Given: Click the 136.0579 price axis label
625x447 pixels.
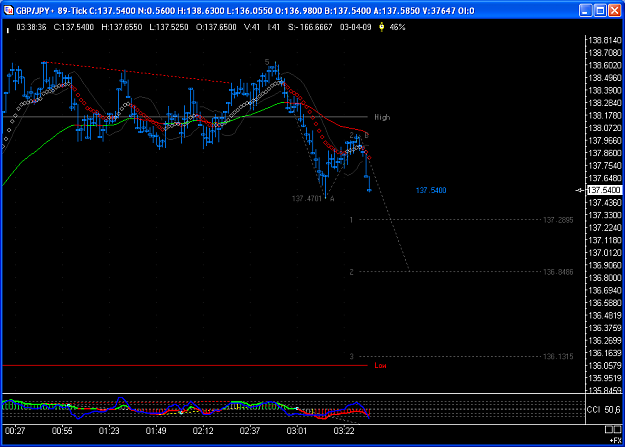Looking at the screenshot, I should coord(605,366).
